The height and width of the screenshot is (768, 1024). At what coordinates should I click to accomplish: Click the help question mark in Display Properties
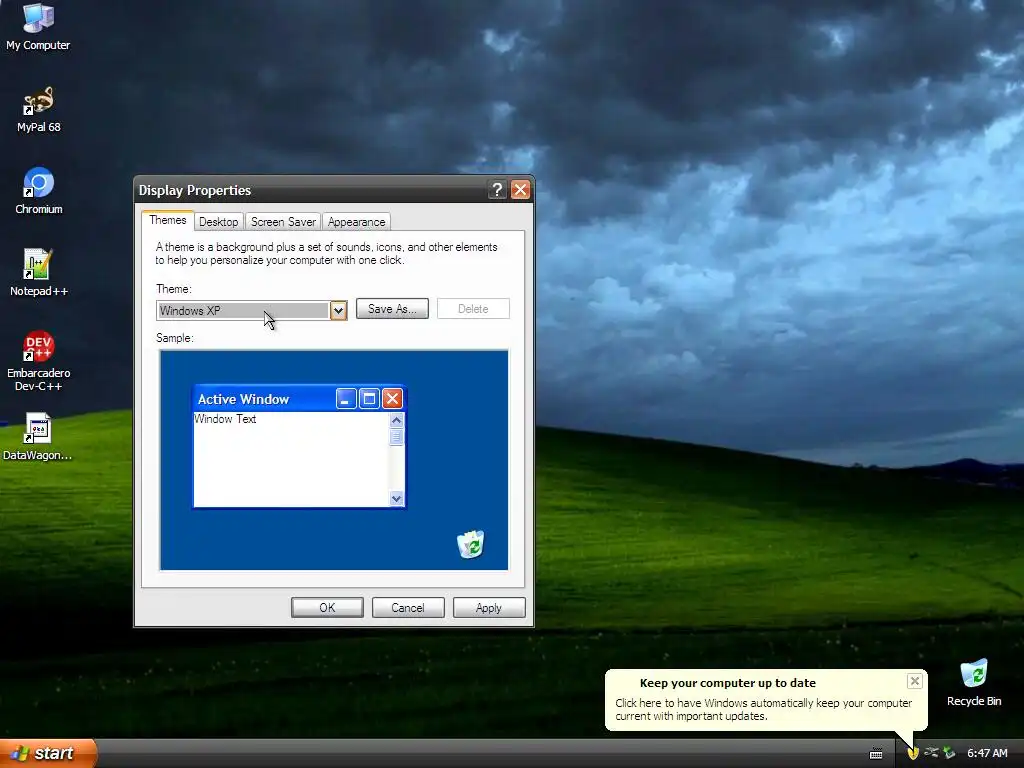tap(497, 189)
